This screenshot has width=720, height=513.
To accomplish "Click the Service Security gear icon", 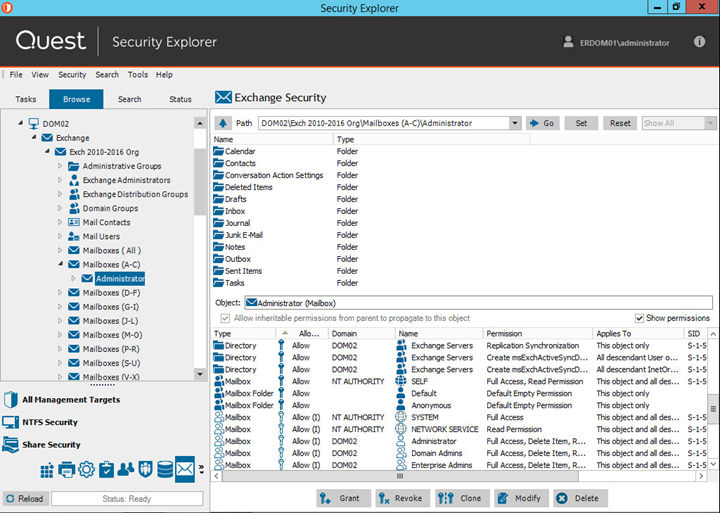I will 86,470.
